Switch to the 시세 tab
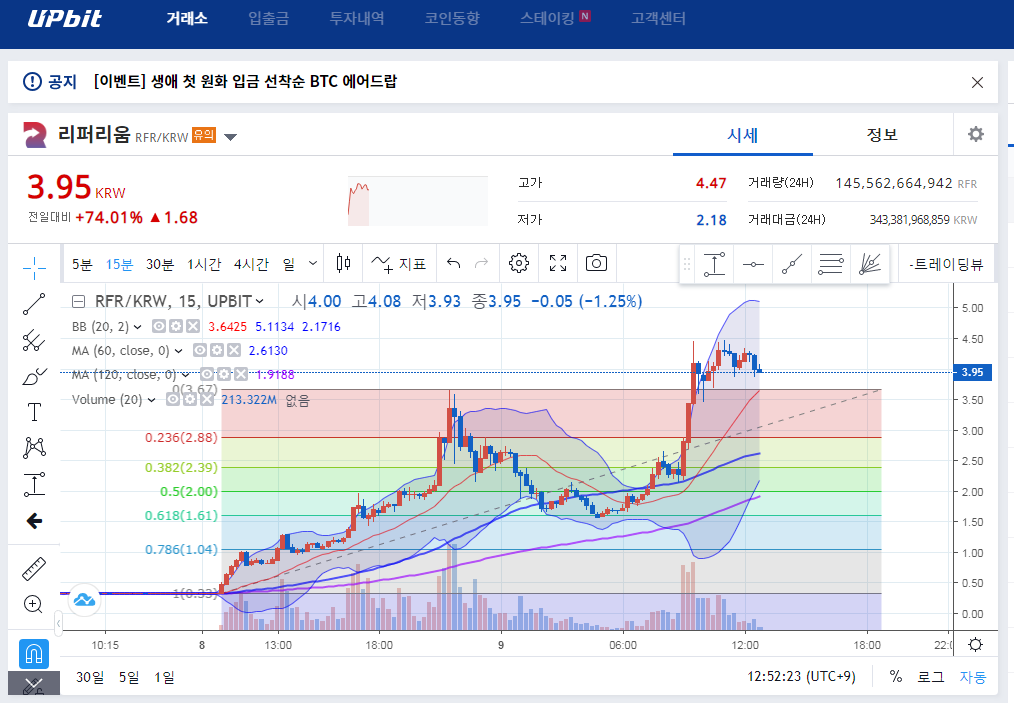The height and width of the screenshot is (703, 1014). click(x=742, y=135)
